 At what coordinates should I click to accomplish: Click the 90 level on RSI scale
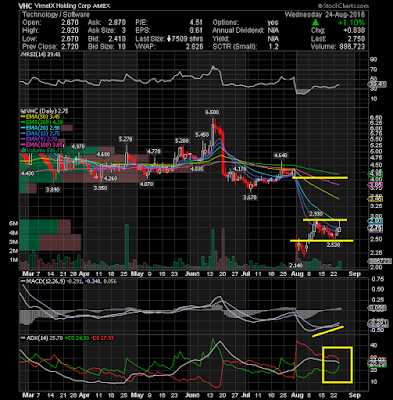pyautogui.click(x=373, y=60)
